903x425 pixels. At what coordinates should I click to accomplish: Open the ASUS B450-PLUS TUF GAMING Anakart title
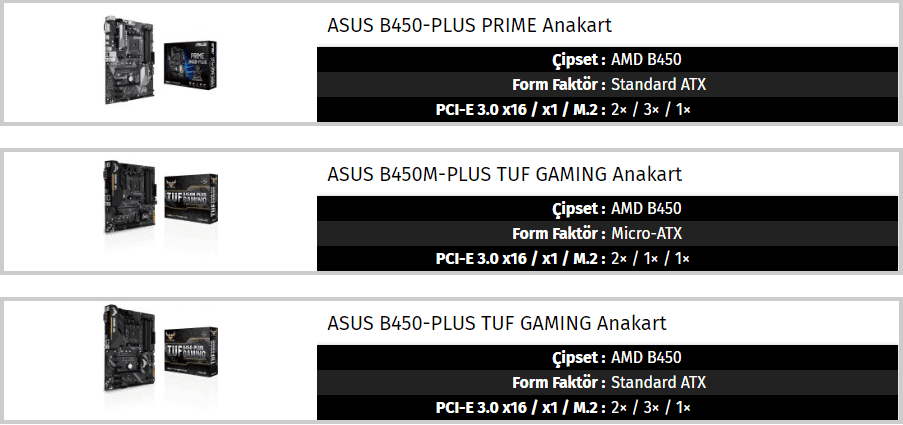tap(496, 323)
